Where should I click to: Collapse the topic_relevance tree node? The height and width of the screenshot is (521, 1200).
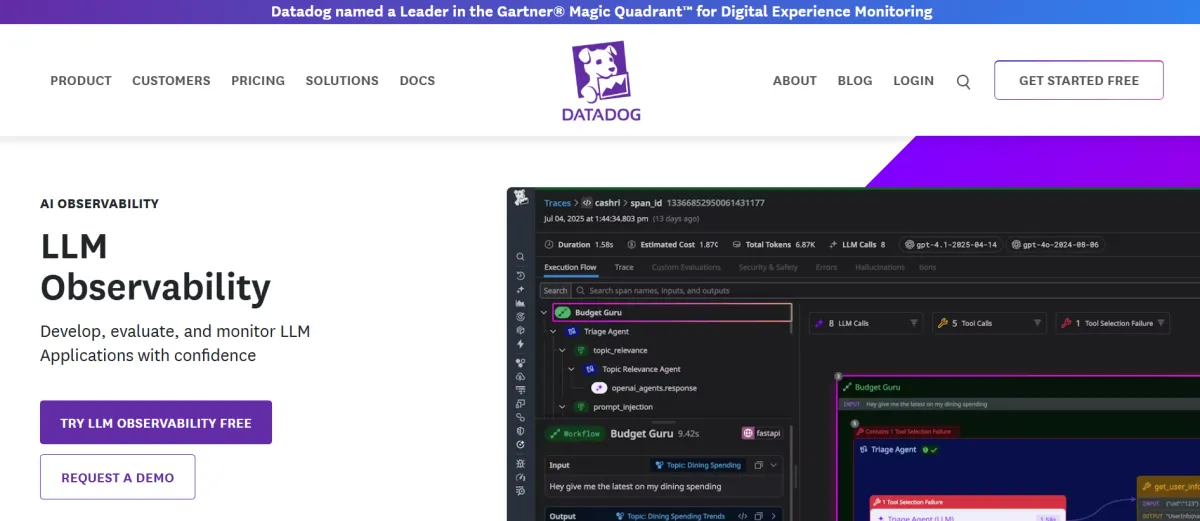point(563,350)
